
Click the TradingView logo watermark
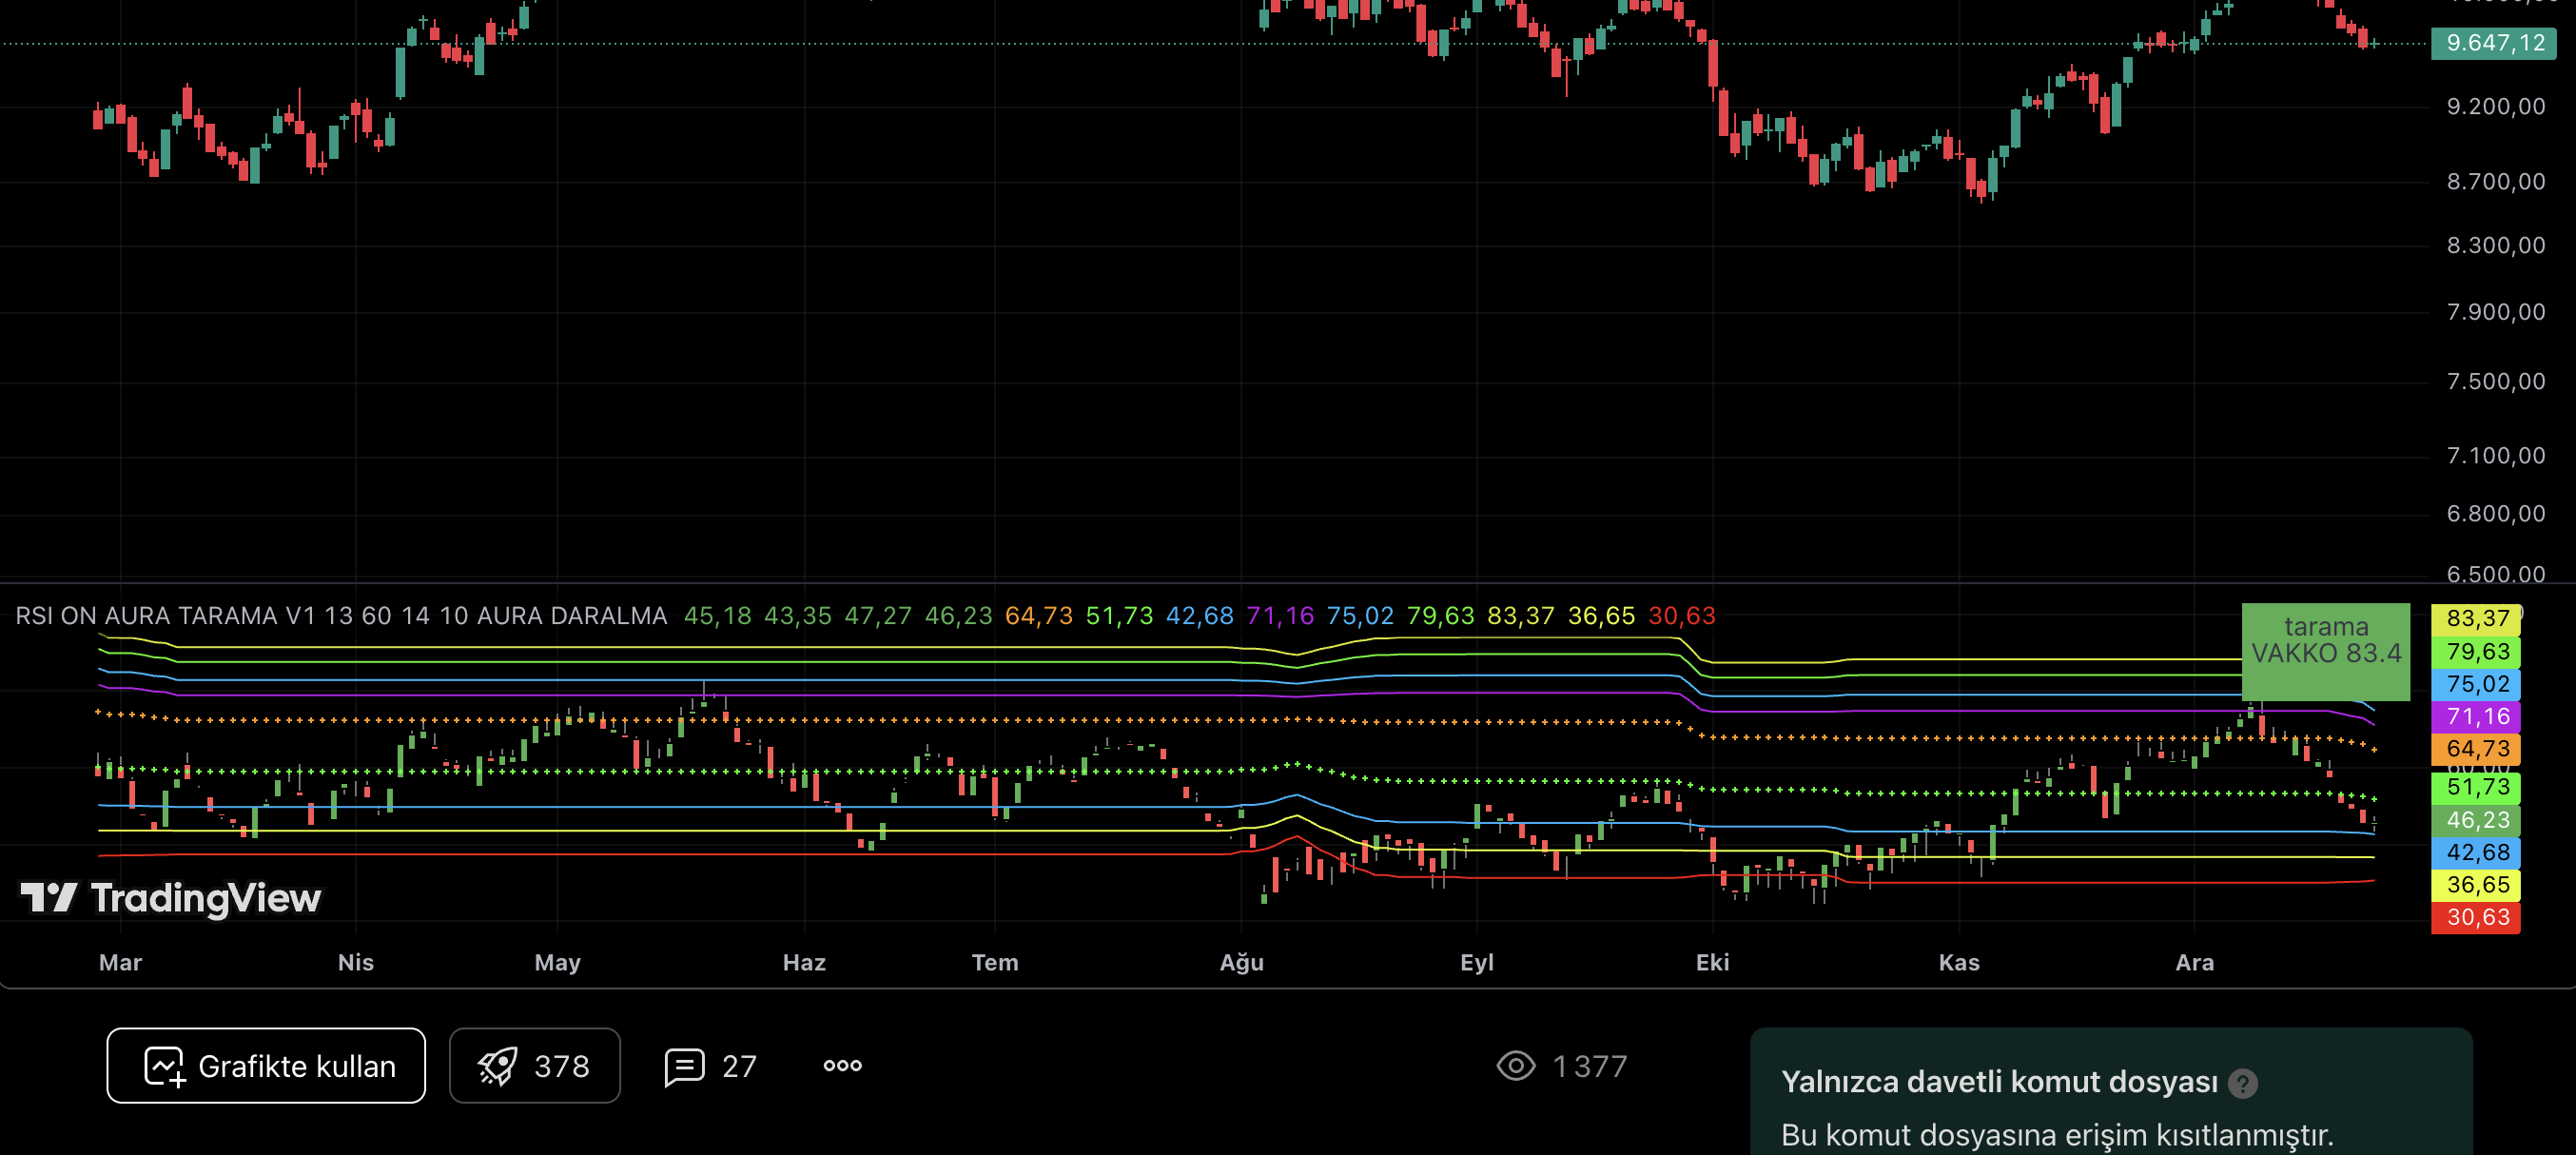coord(170,897)
